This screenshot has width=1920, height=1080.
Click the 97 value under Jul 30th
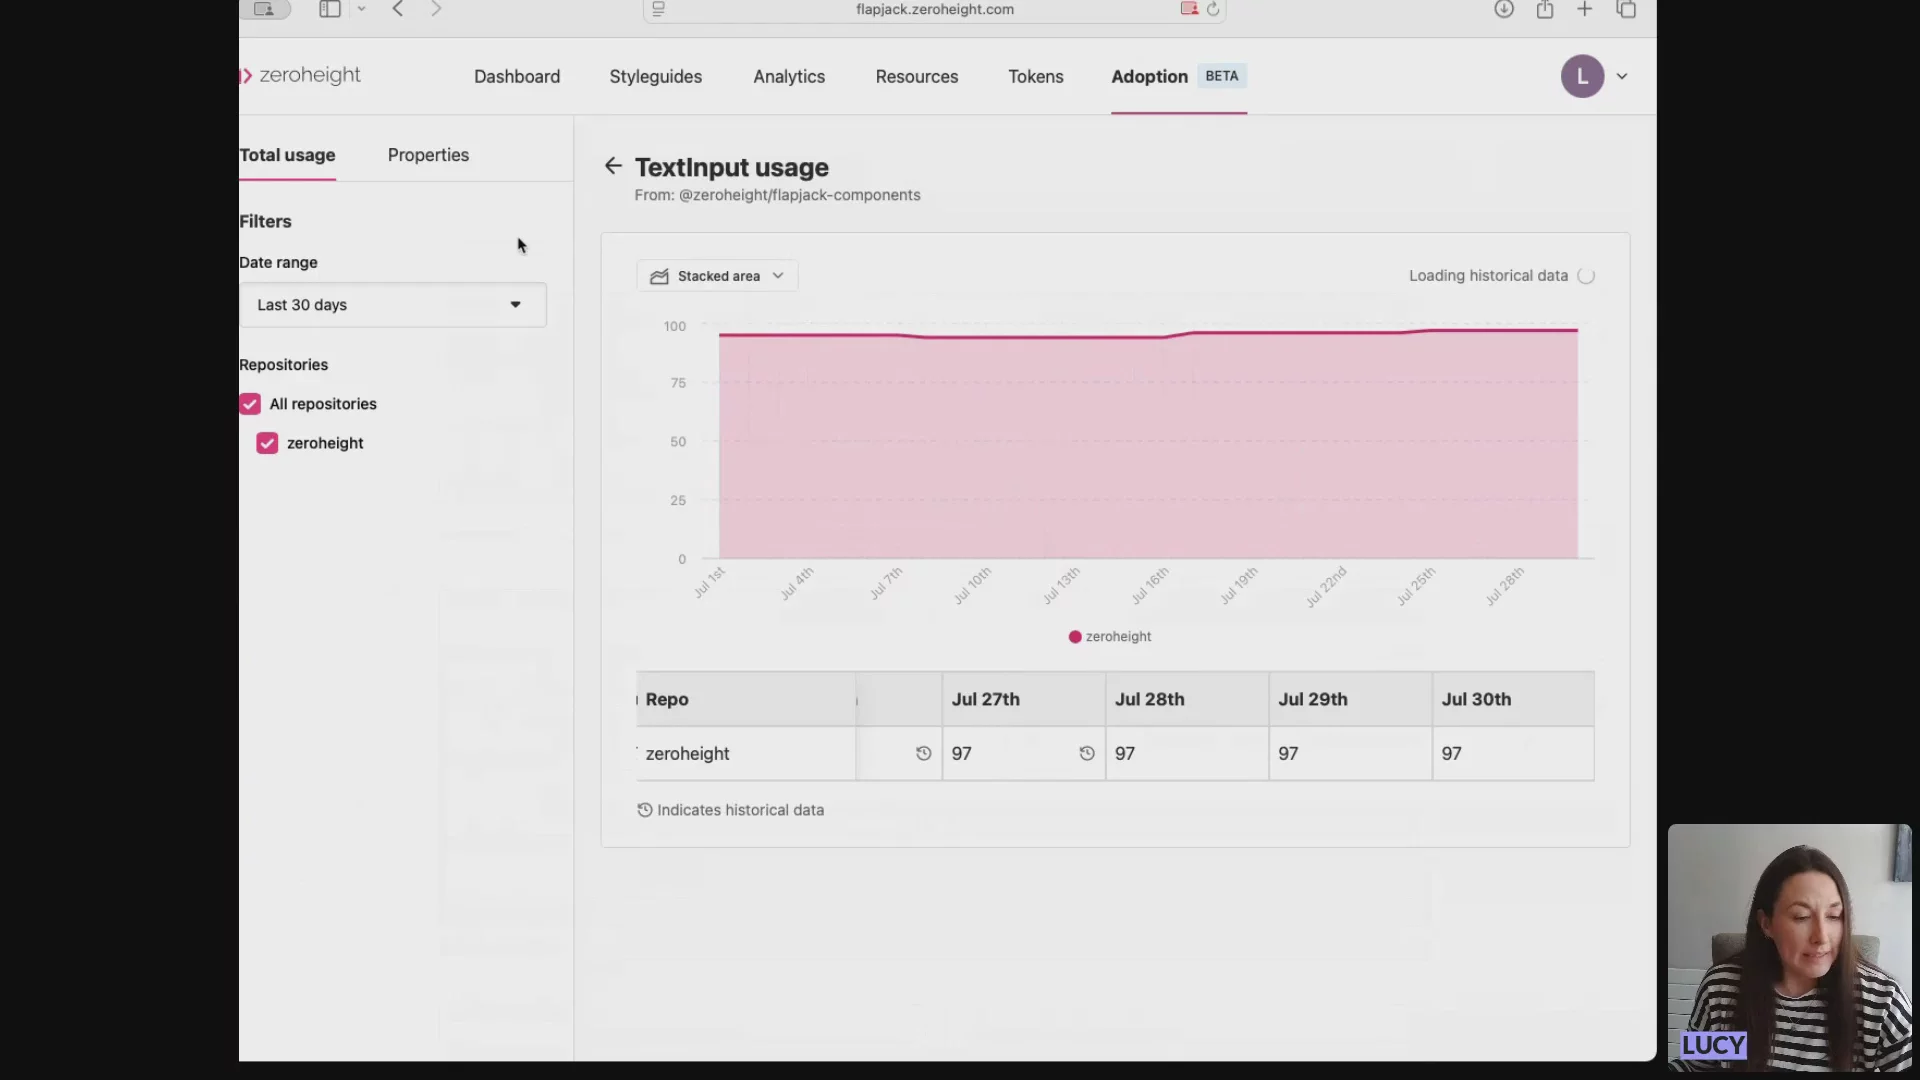pos(1452,753)
